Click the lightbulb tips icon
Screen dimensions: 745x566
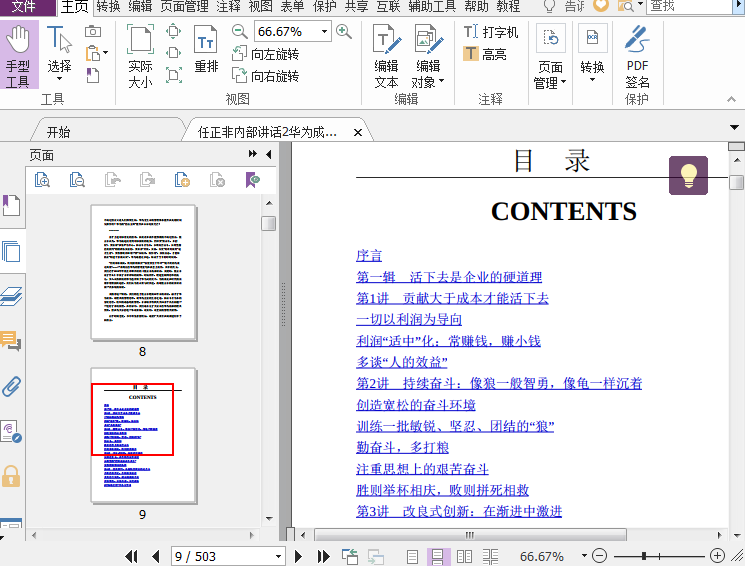(x=688, y=175)
